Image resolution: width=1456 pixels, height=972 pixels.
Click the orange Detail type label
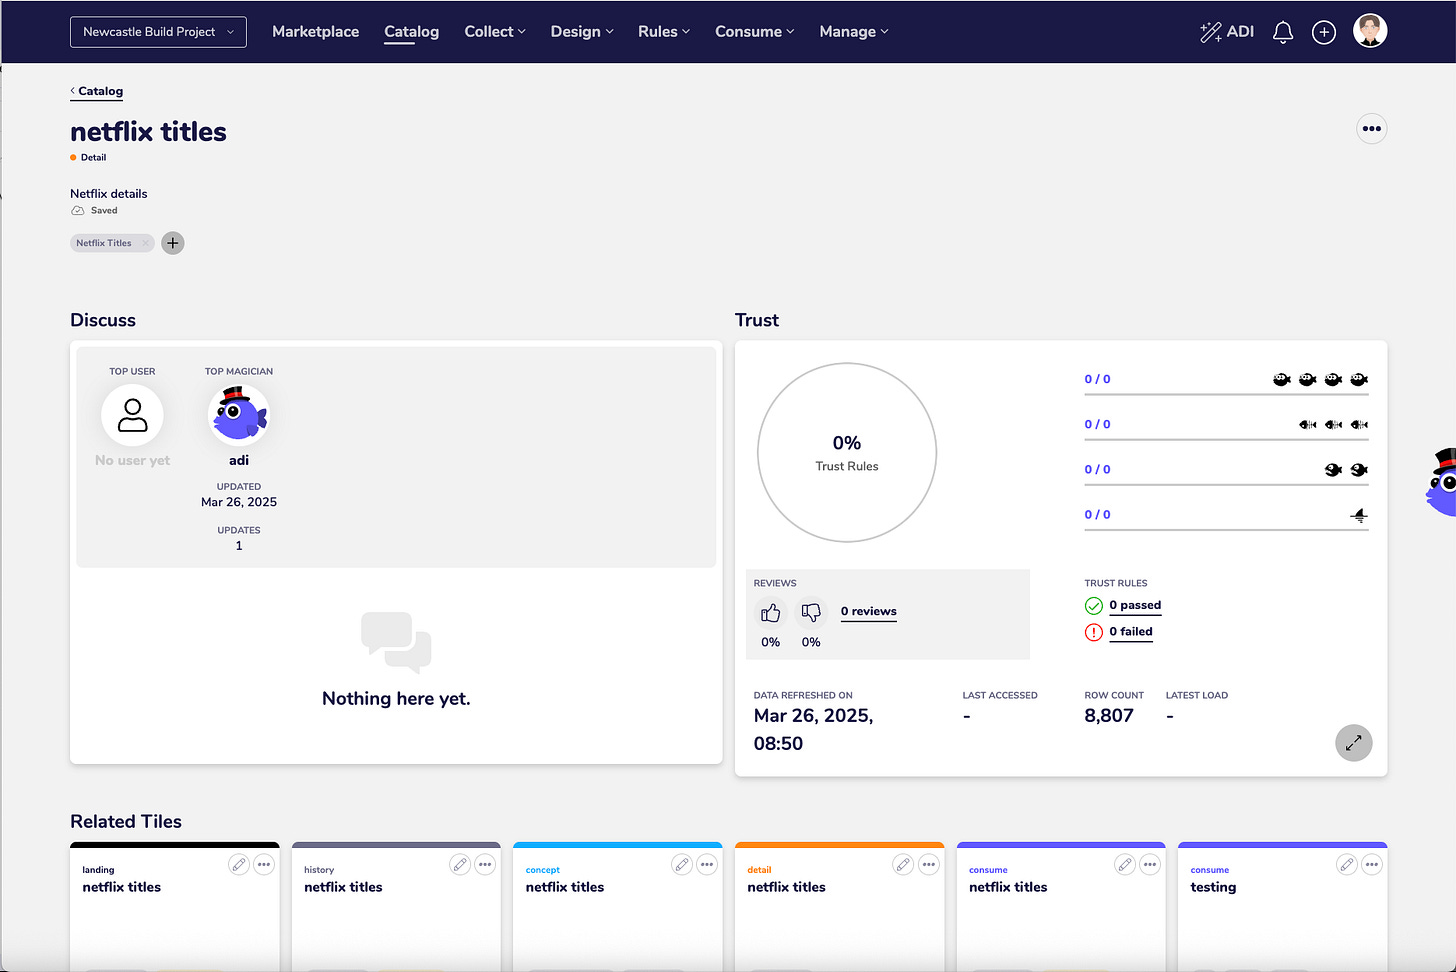(88, 158)
